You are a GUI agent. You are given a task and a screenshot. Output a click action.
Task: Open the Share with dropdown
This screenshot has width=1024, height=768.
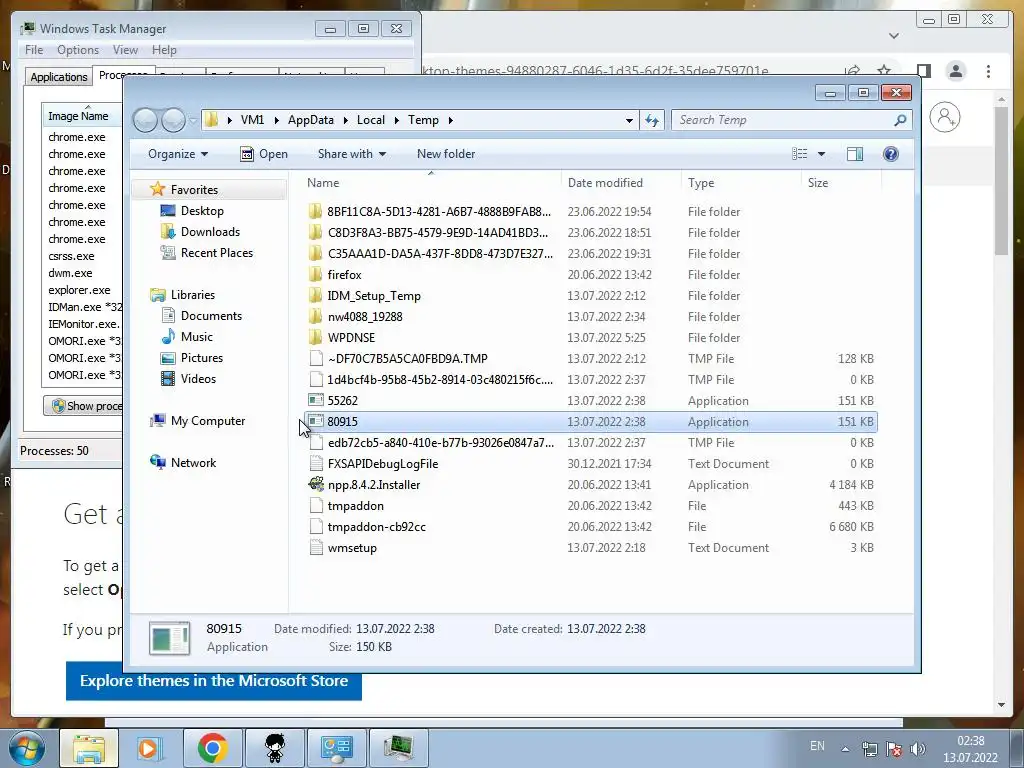pyautogui.click(x=351, y=154)
